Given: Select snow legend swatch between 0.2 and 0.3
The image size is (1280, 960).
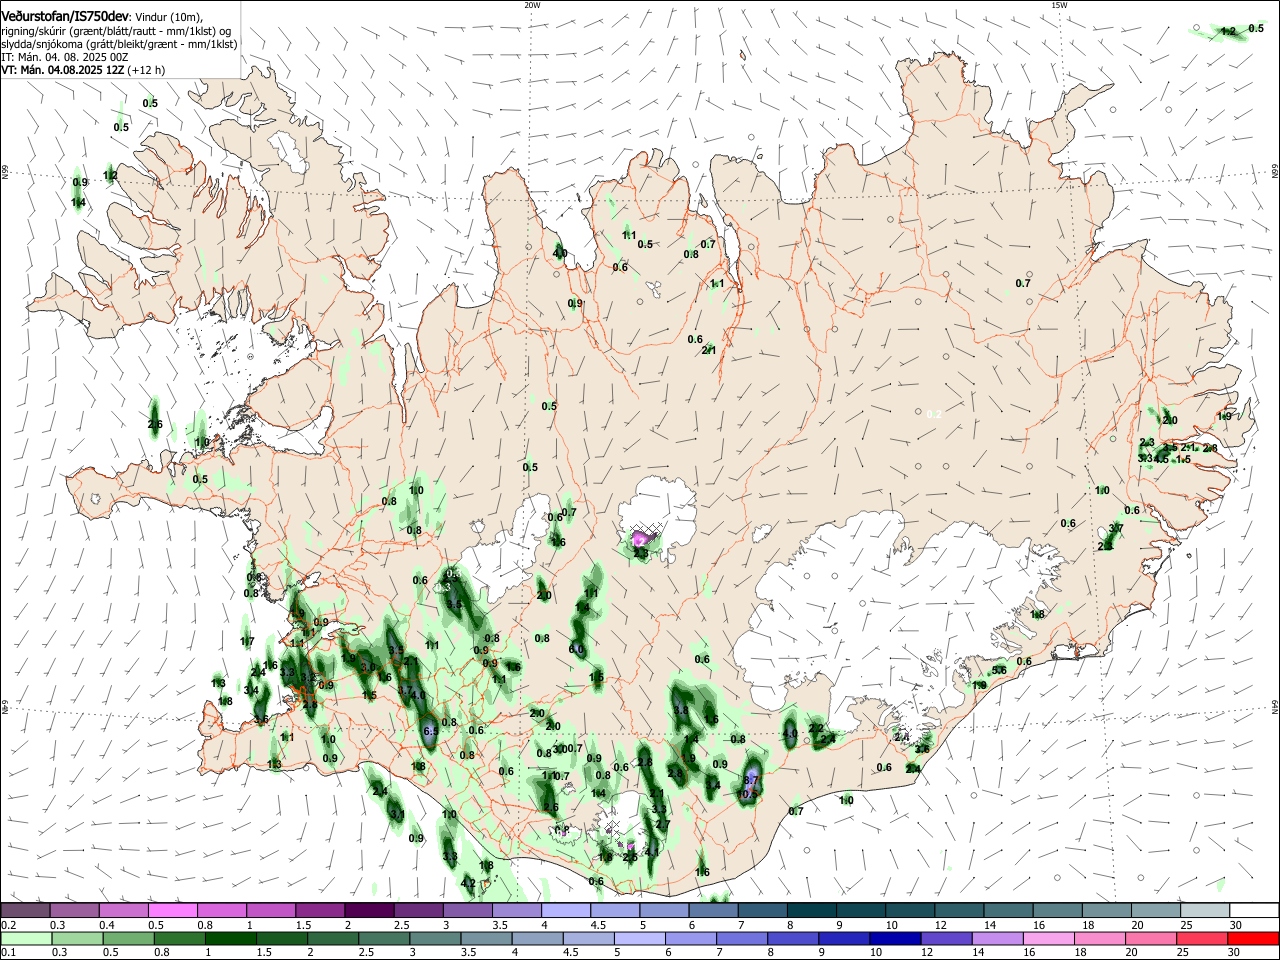Looking at the screenshot, I should click(25, 910).
